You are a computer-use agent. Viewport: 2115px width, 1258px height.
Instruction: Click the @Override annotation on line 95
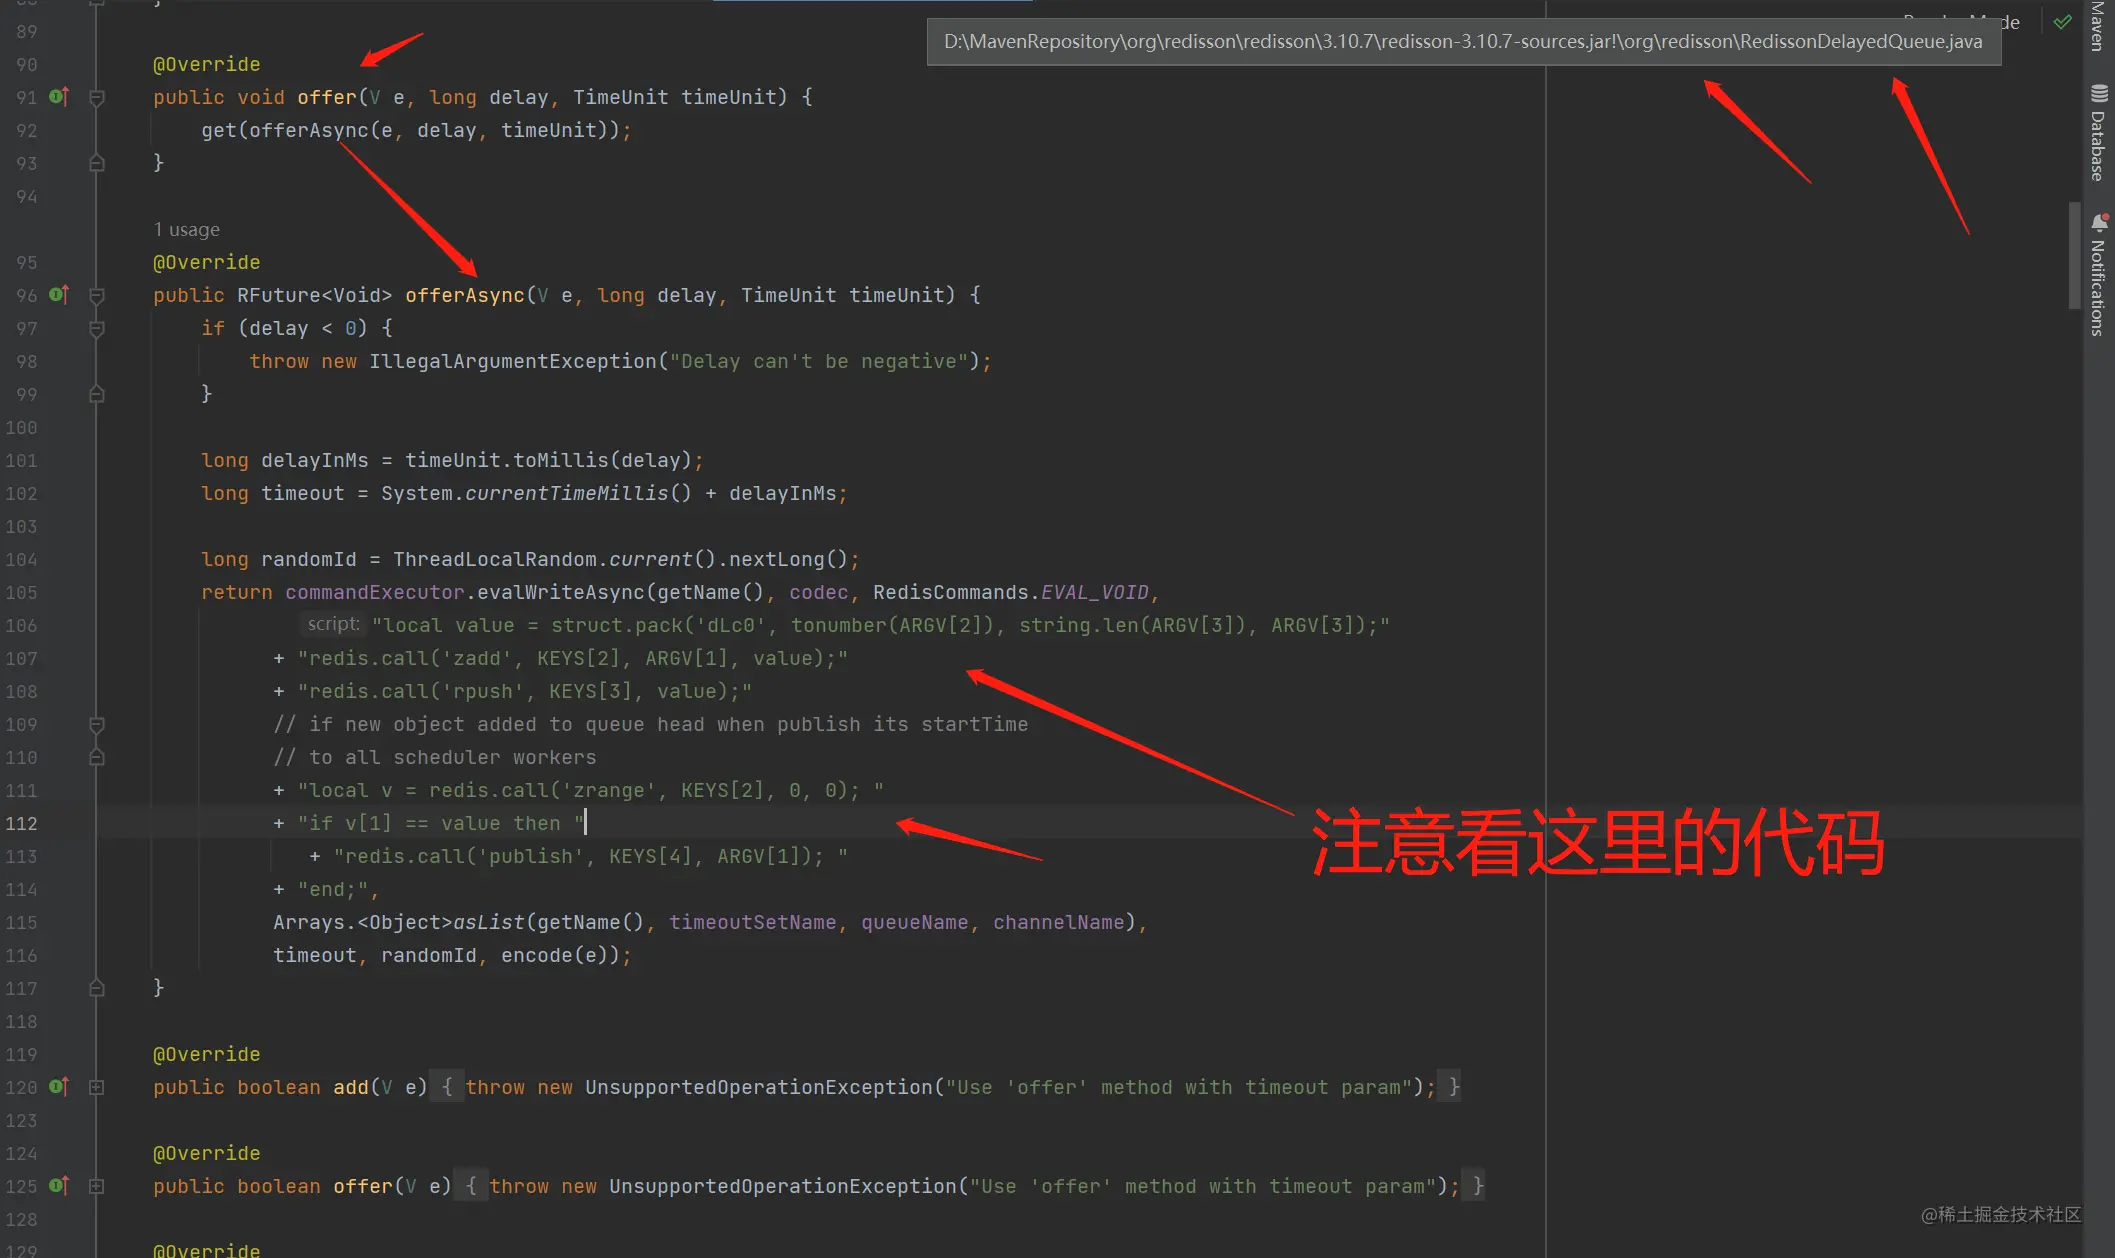coord(207,262)
